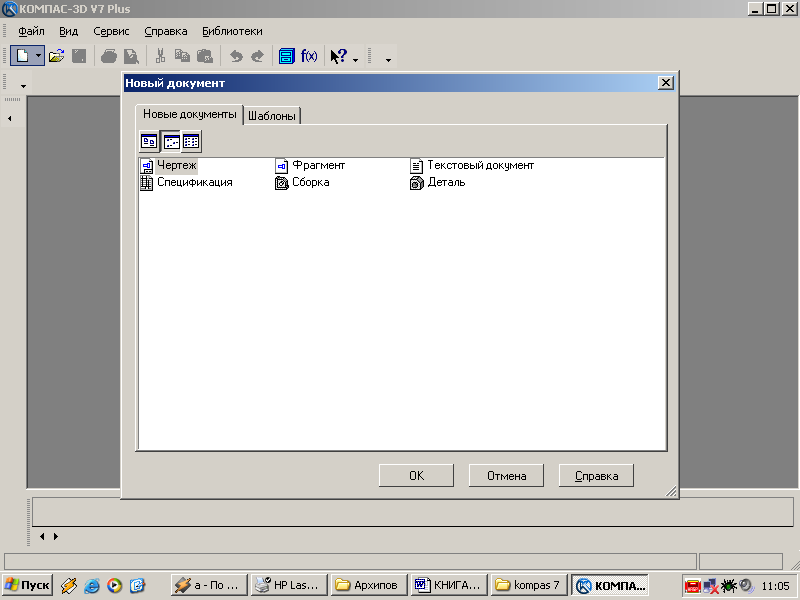The width and height of the screenshot is (800, 600).
Task: Open the Сервис menu
Action: (111, 31)
